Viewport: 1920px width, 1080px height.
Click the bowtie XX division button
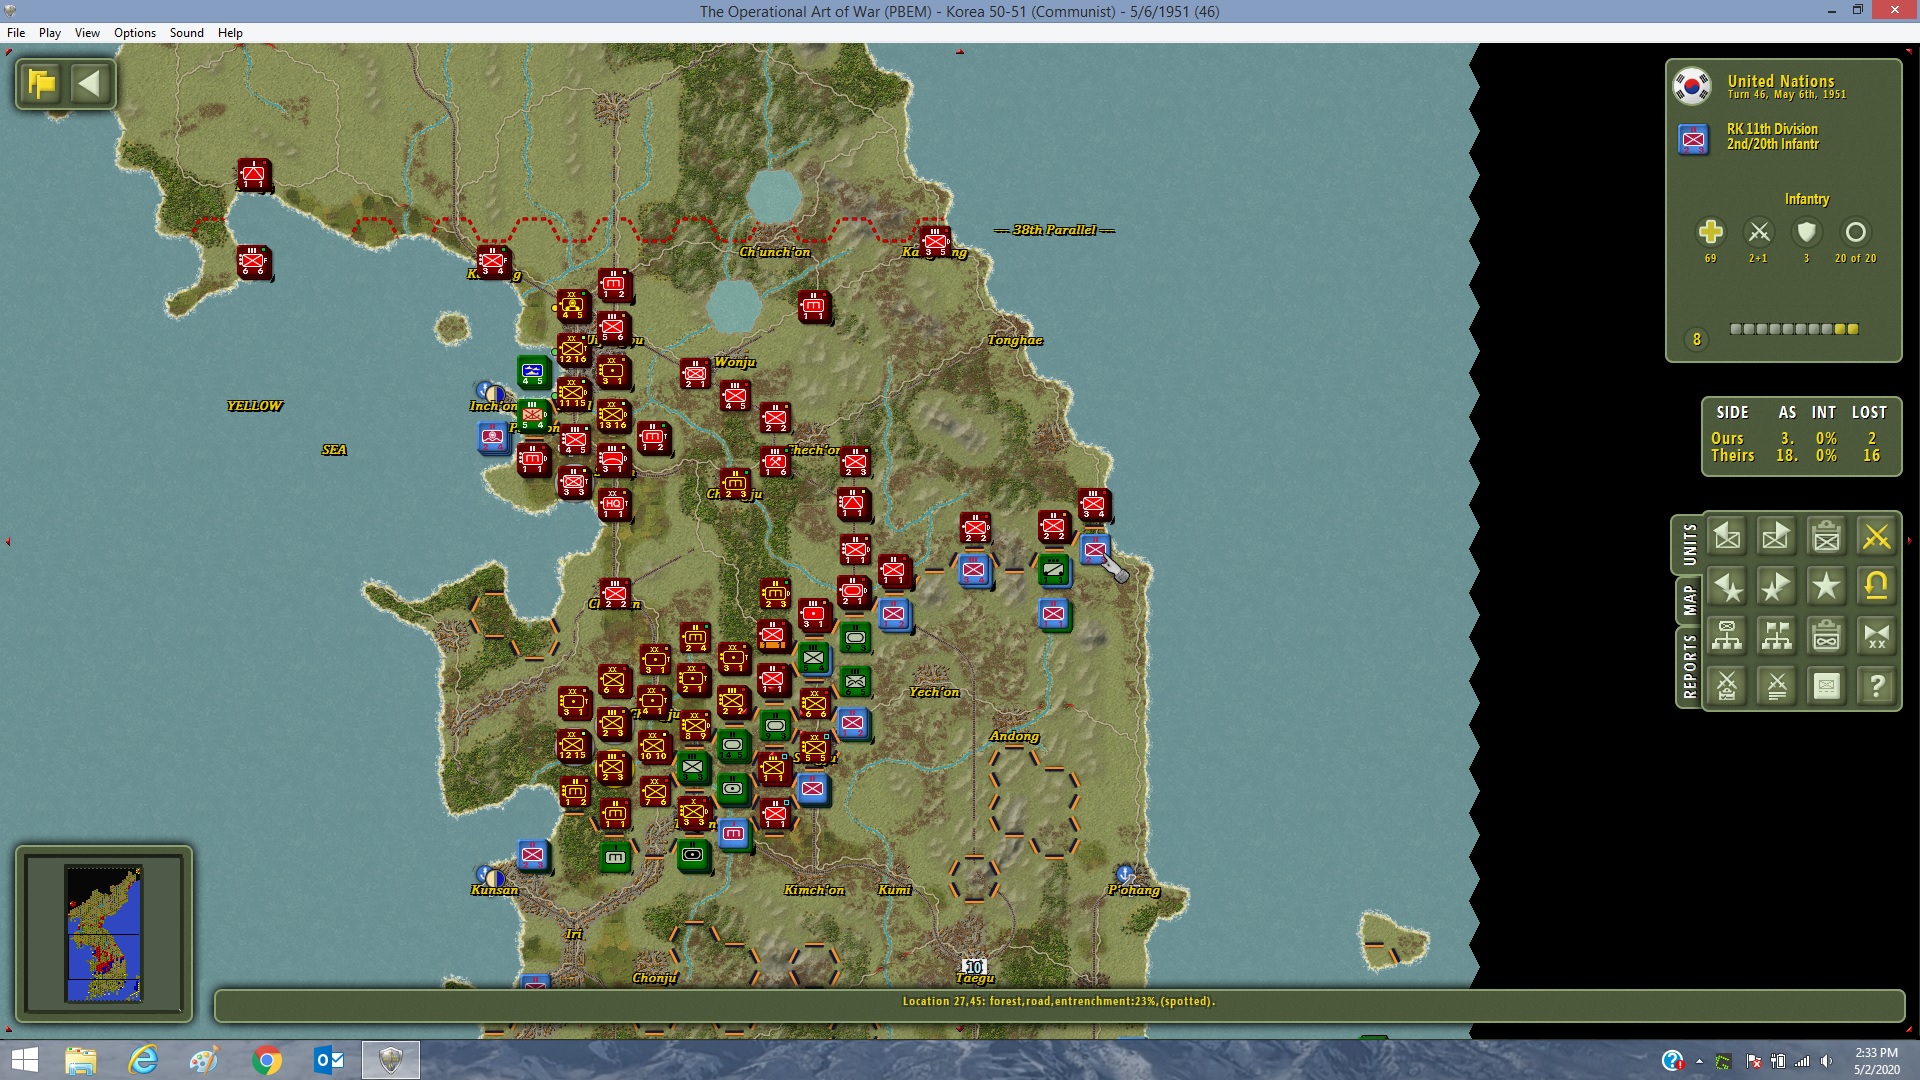(1876, 636)
